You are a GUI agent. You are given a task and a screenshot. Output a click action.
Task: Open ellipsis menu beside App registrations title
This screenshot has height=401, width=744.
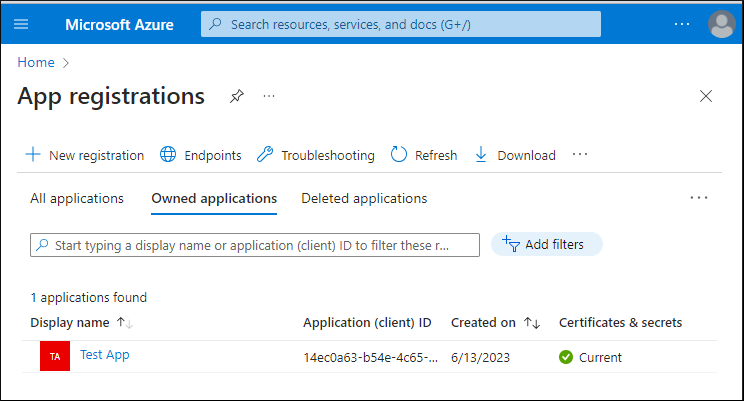click(269, 96)
